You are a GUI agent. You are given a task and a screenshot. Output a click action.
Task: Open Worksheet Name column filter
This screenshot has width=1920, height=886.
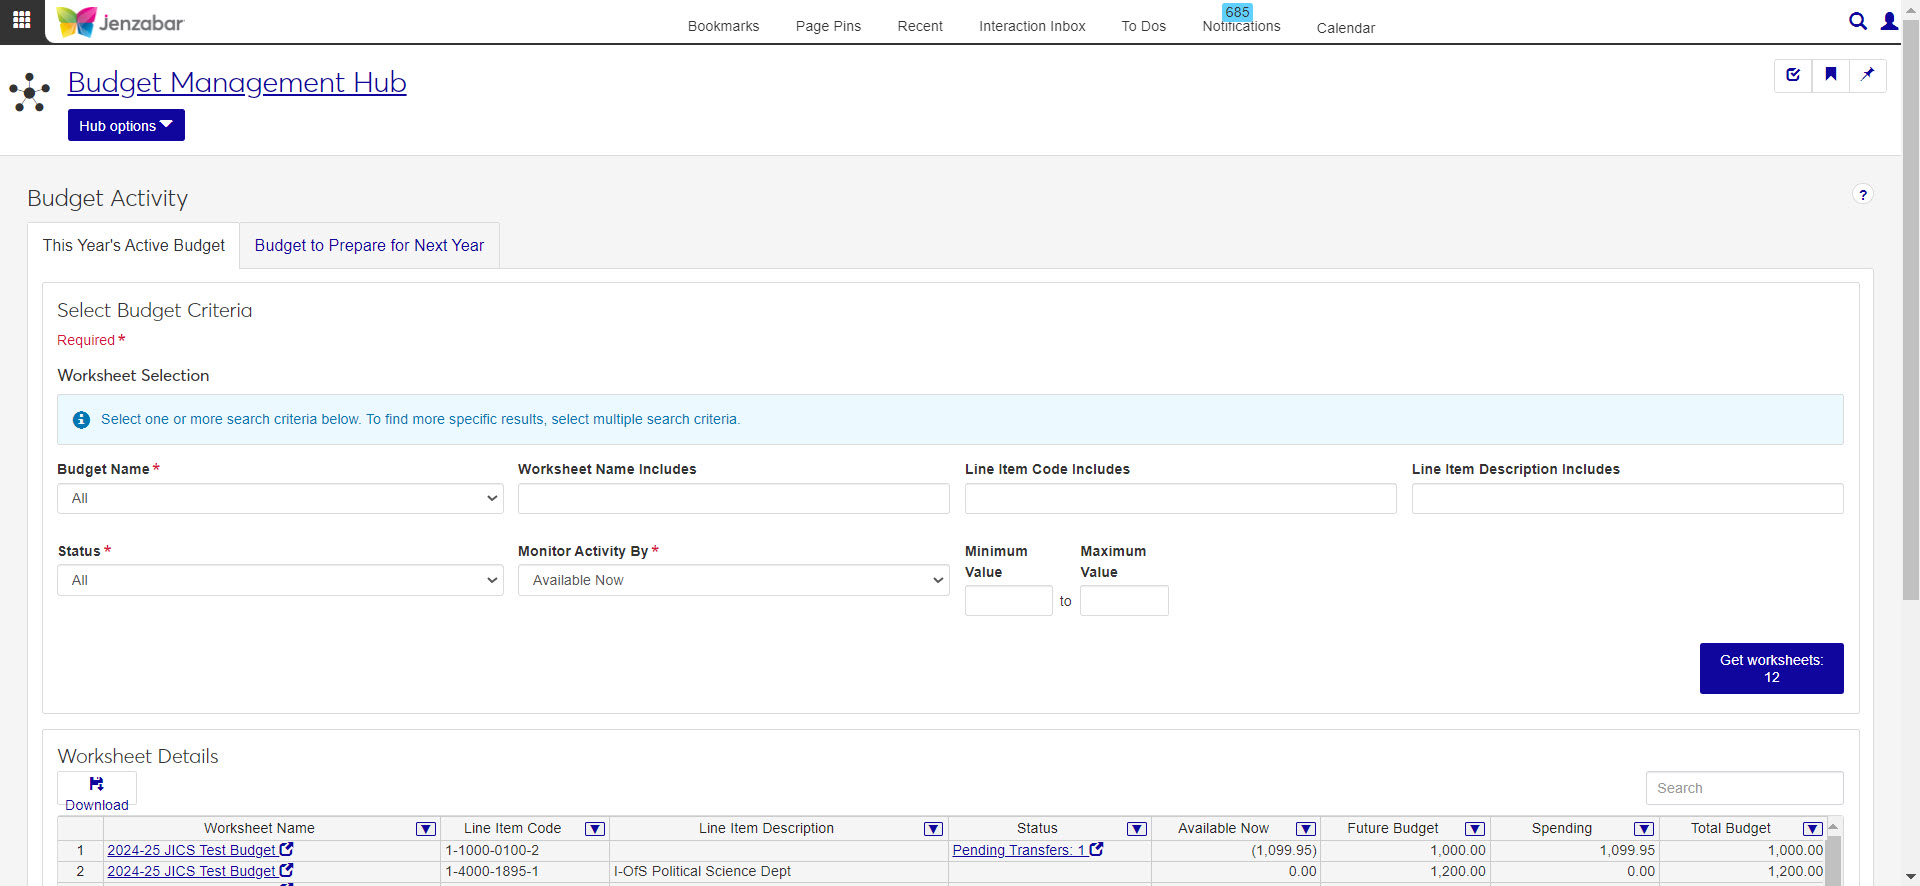click(425, 829)
